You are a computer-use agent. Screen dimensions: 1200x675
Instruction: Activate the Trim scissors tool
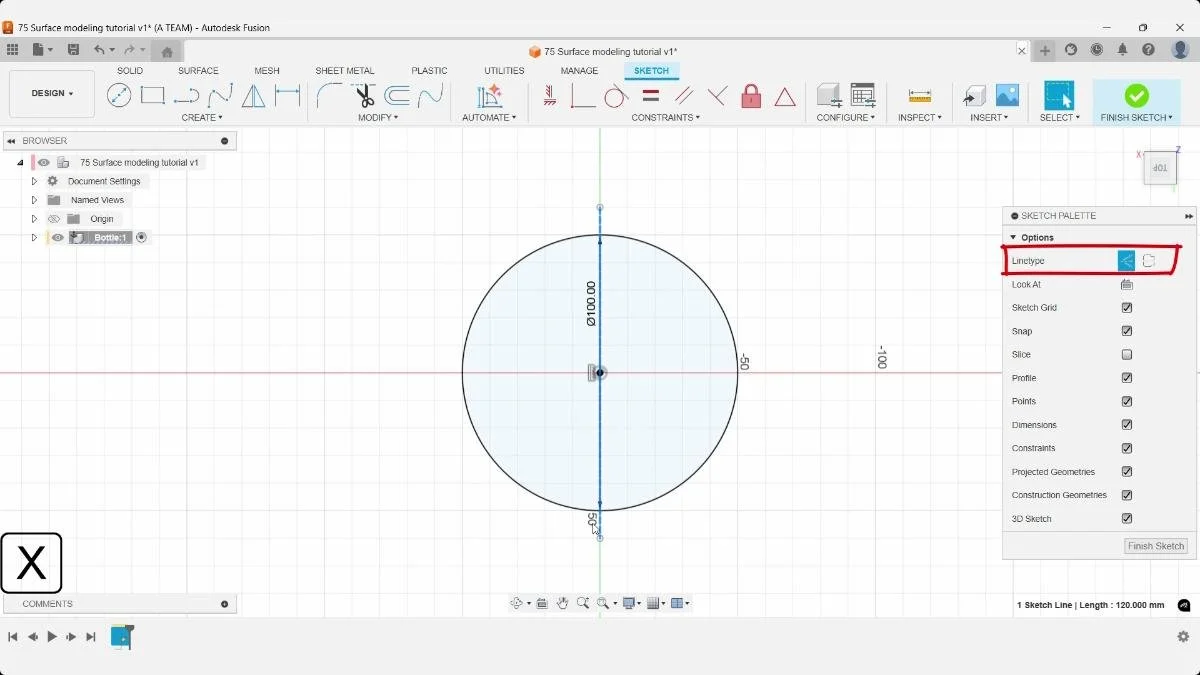[x=363, y=96]
